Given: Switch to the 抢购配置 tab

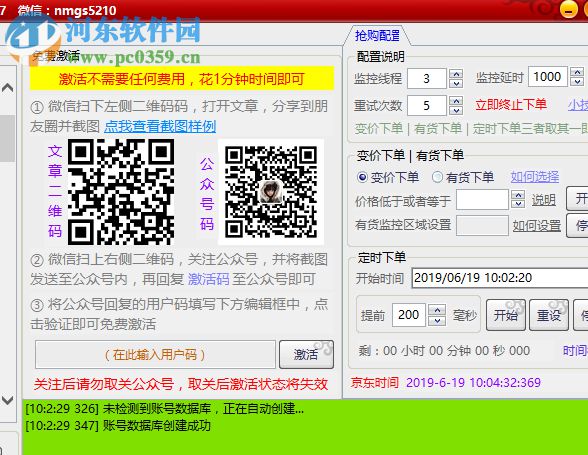Looking at the screenshot, I should (377, 36).
